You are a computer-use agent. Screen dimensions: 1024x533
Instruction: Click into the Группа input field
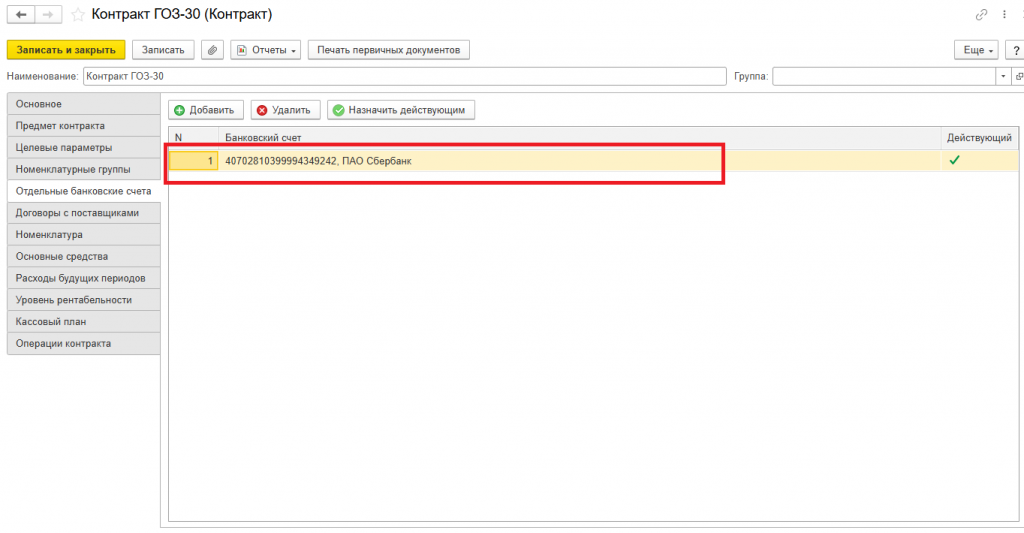(884, 76)
